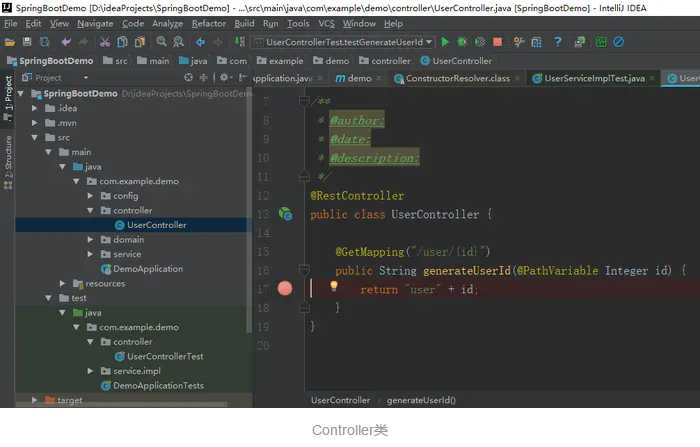Select UserController in project tree
Screen dimensions: 700x447
(x=133, y=225)
